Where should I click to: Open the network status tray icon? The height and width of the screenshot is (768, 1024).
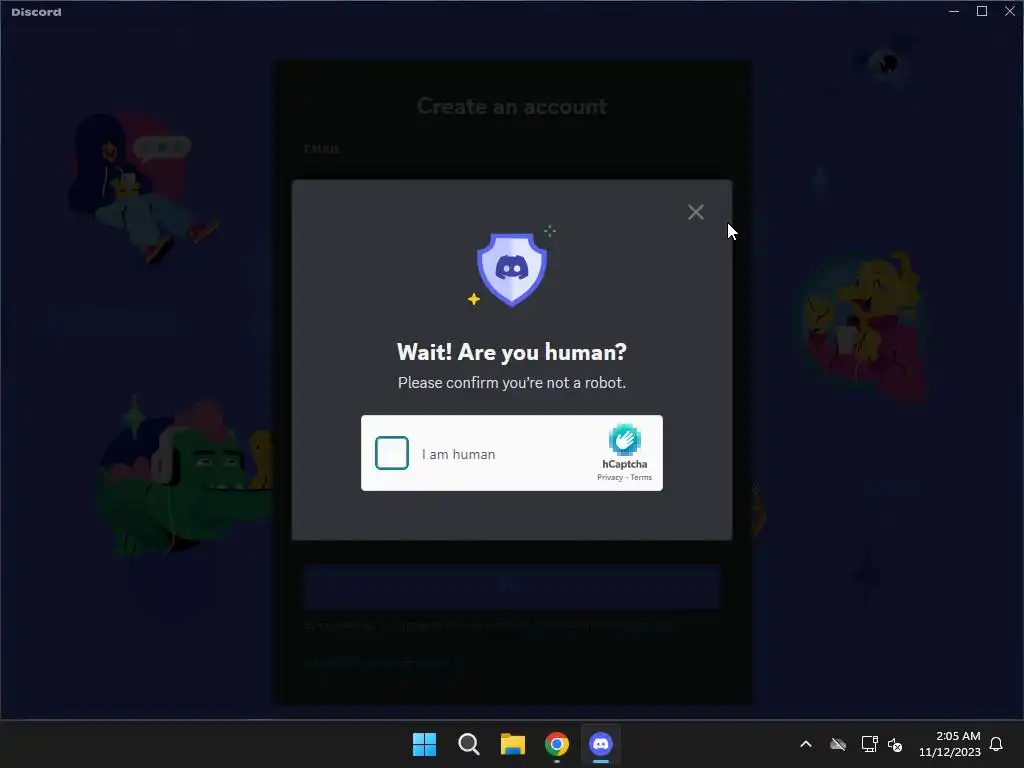[869, 744]
